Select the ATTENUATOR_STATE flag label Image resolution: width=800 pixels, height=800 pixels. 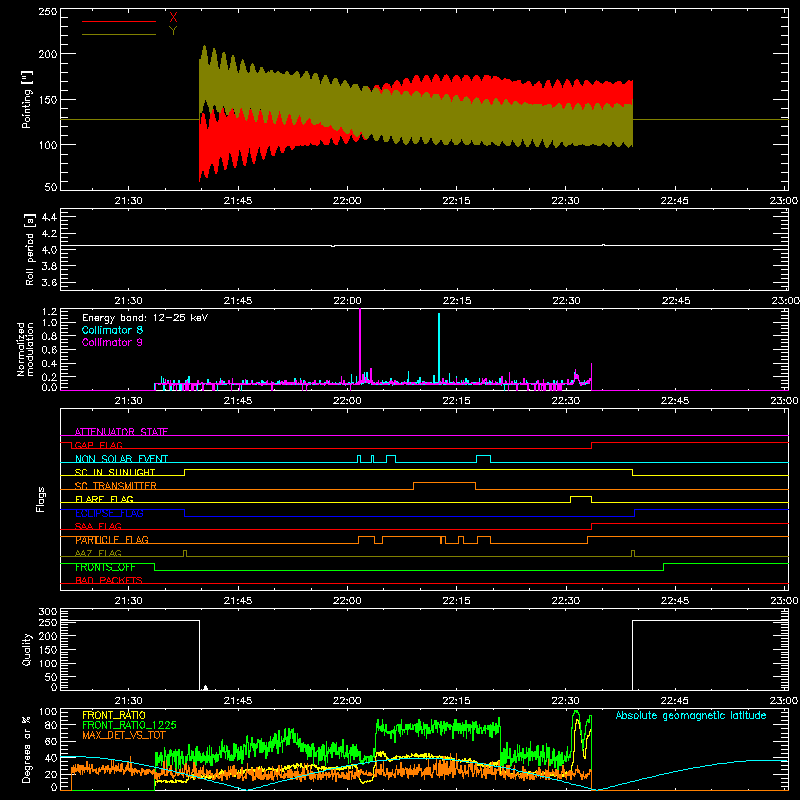coord(121,432)
